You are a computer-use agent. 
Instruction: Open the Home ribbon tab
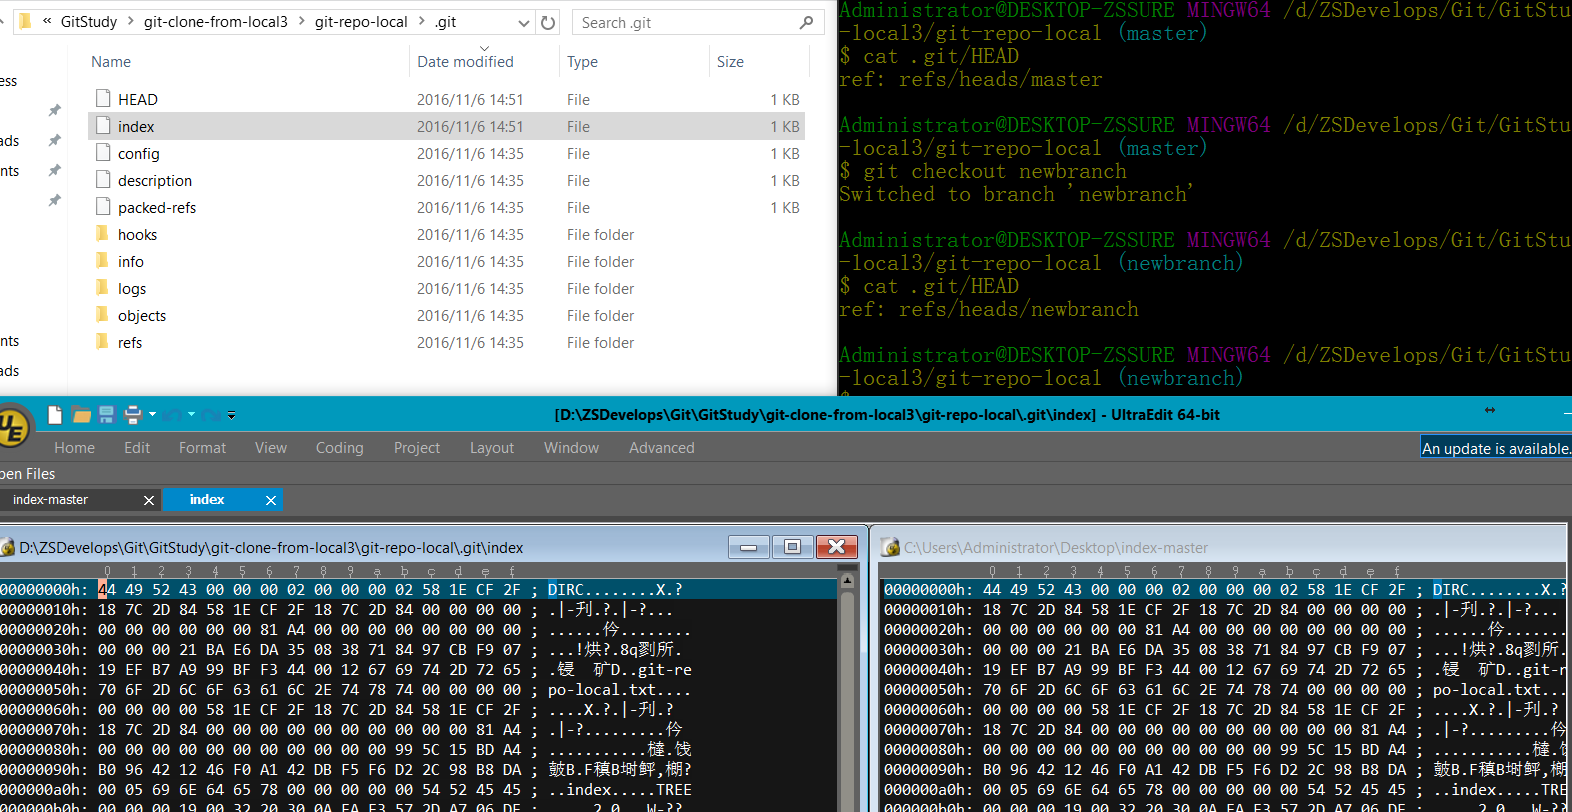click(75, 448)
